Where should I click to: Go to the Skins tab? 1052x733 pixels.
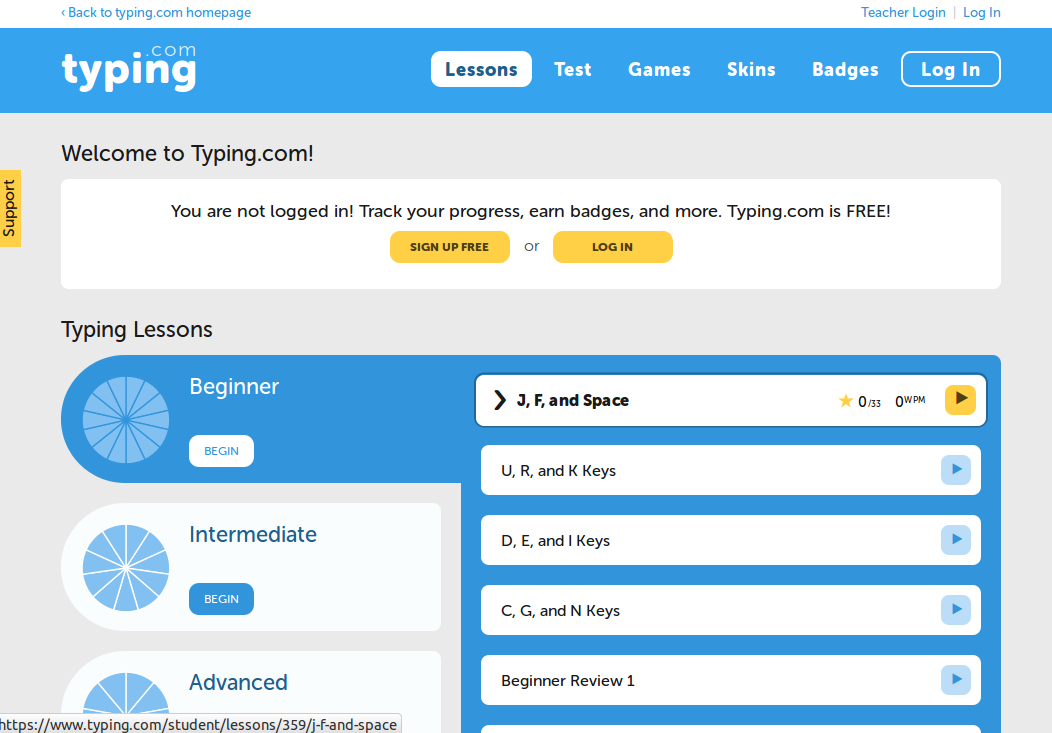click(x=751, y=69)
